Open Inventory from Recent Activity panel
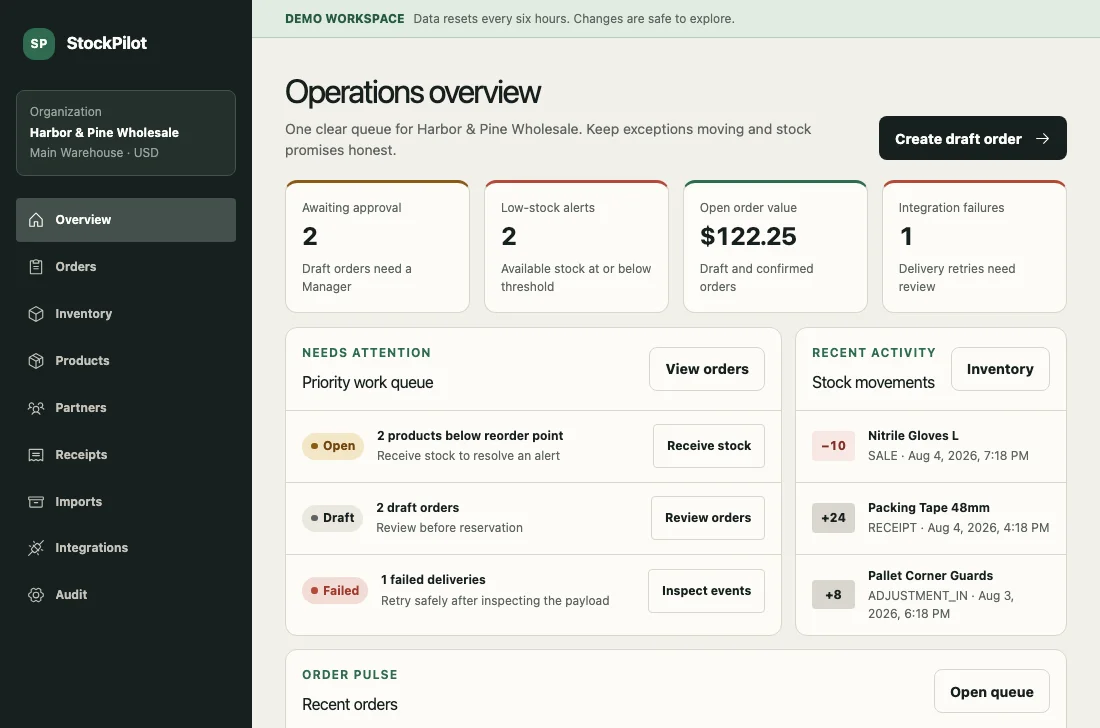 [x=1000, y=369]
